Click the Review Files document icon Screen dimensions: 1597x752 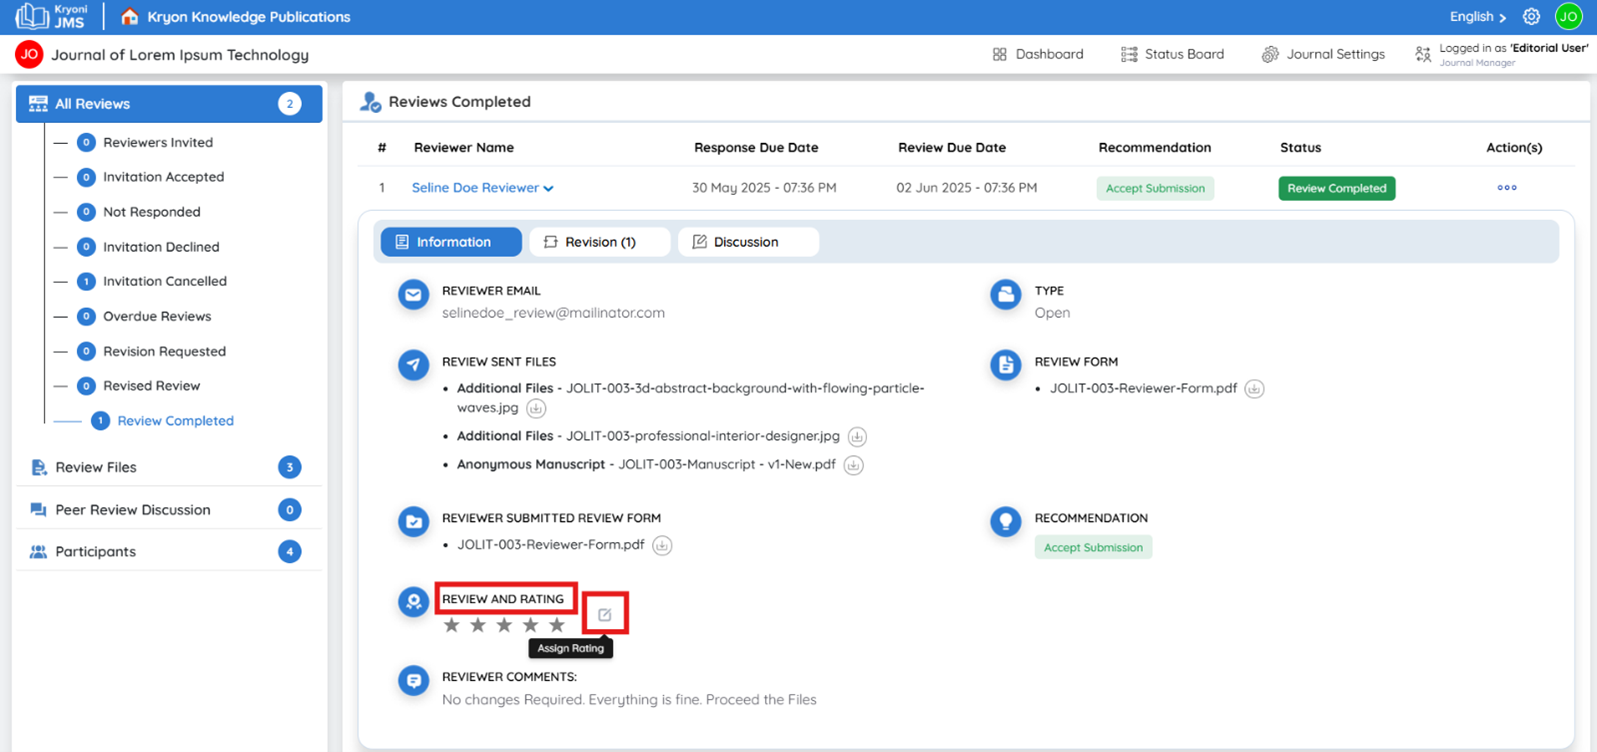[38, 467]
